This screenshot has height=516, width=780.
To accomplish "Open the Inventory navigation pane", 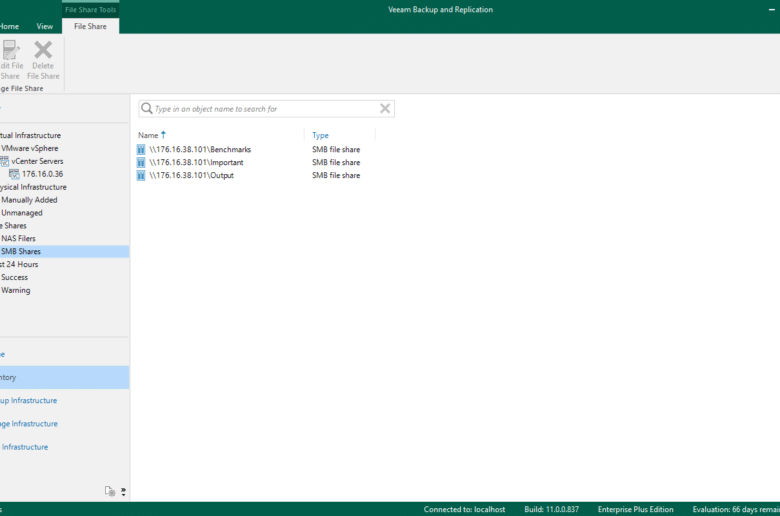I will [x=65, y=377].
